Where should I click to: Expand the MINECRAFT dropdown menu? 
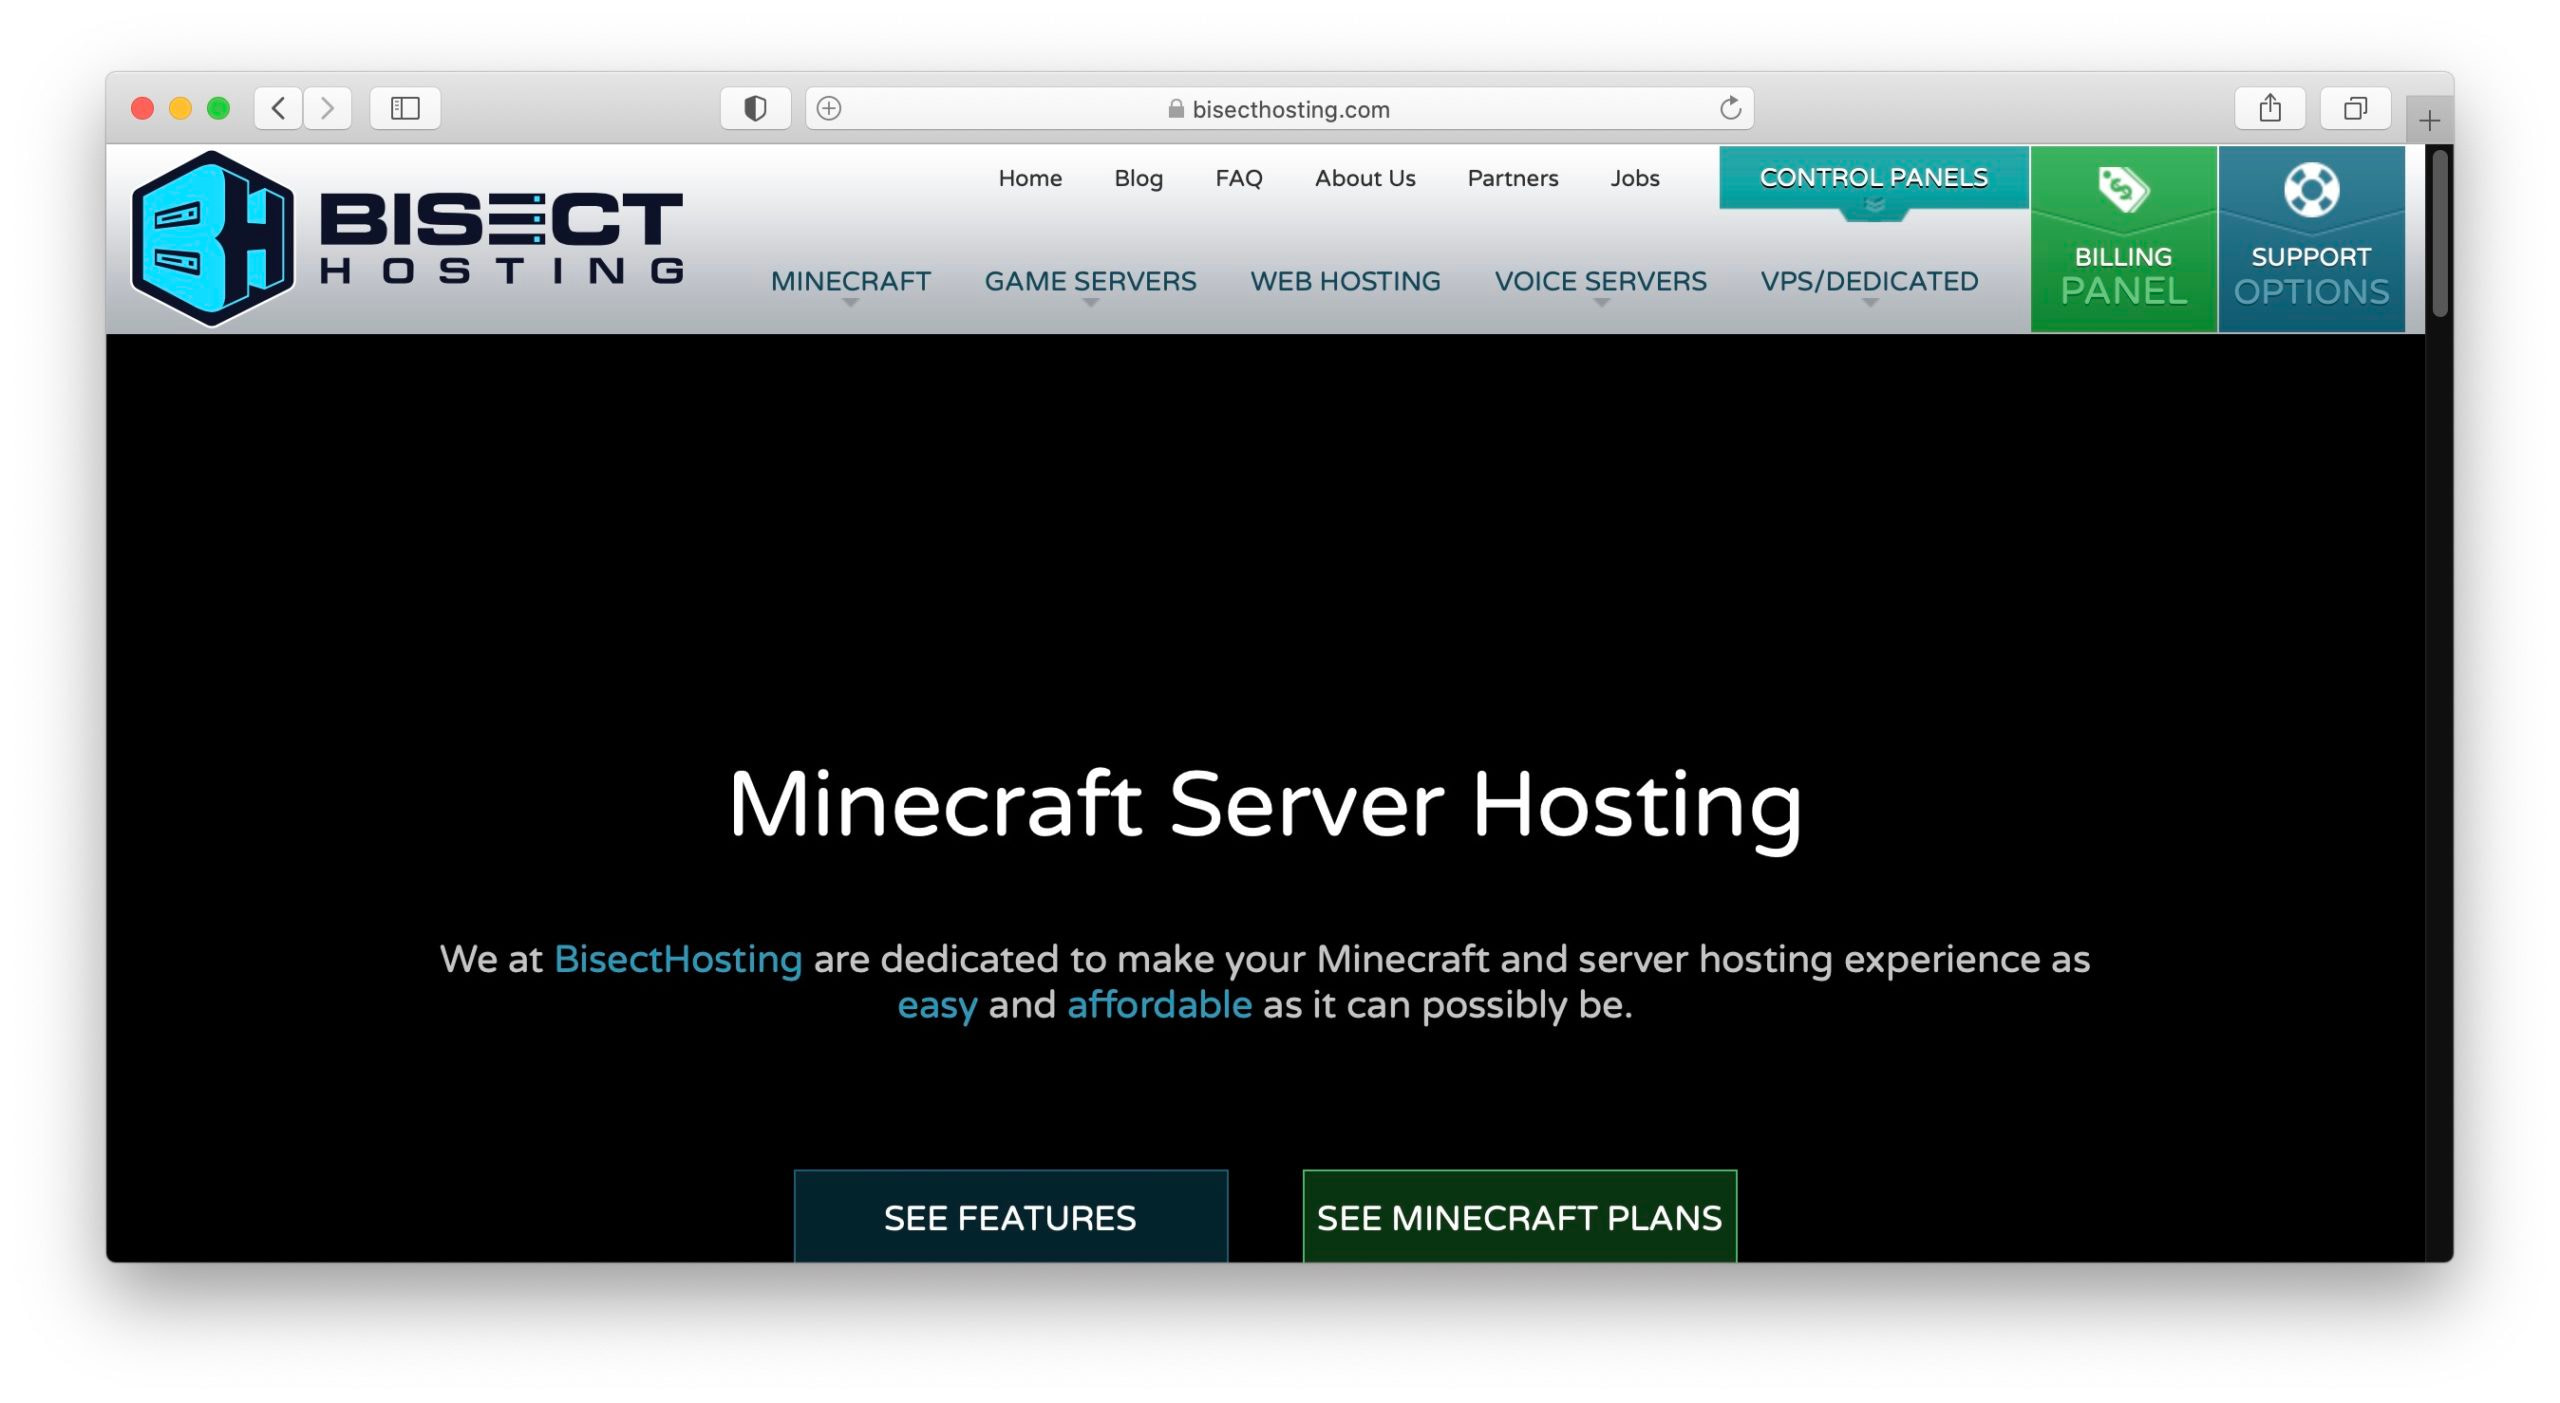point(851,281)
